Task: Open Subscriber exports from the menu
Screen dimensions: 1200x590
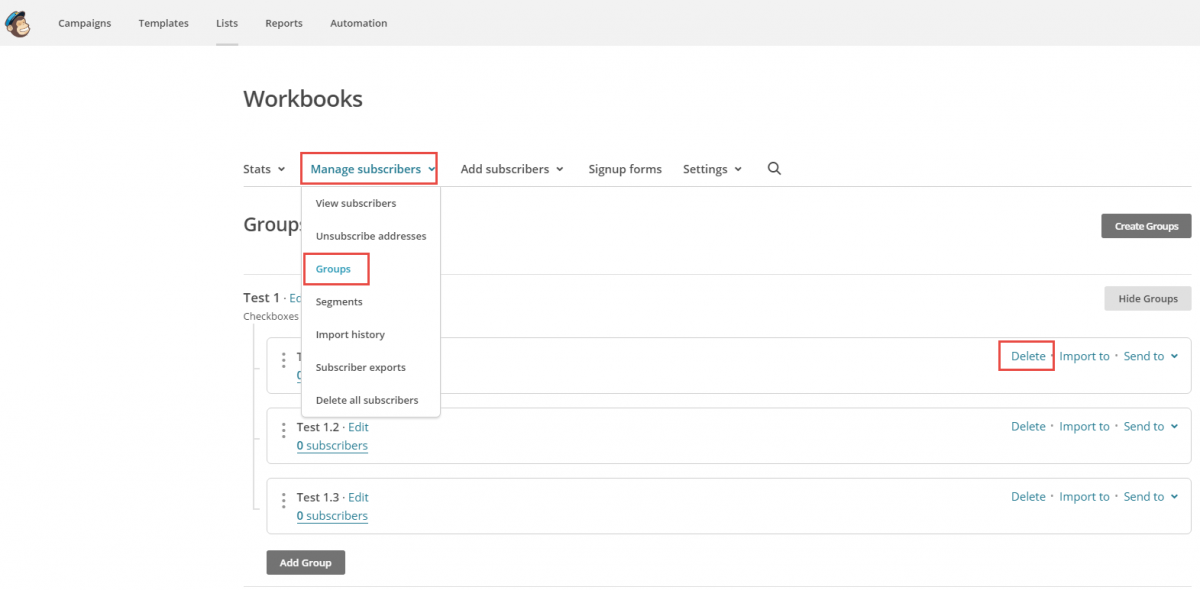Action: 360,368
